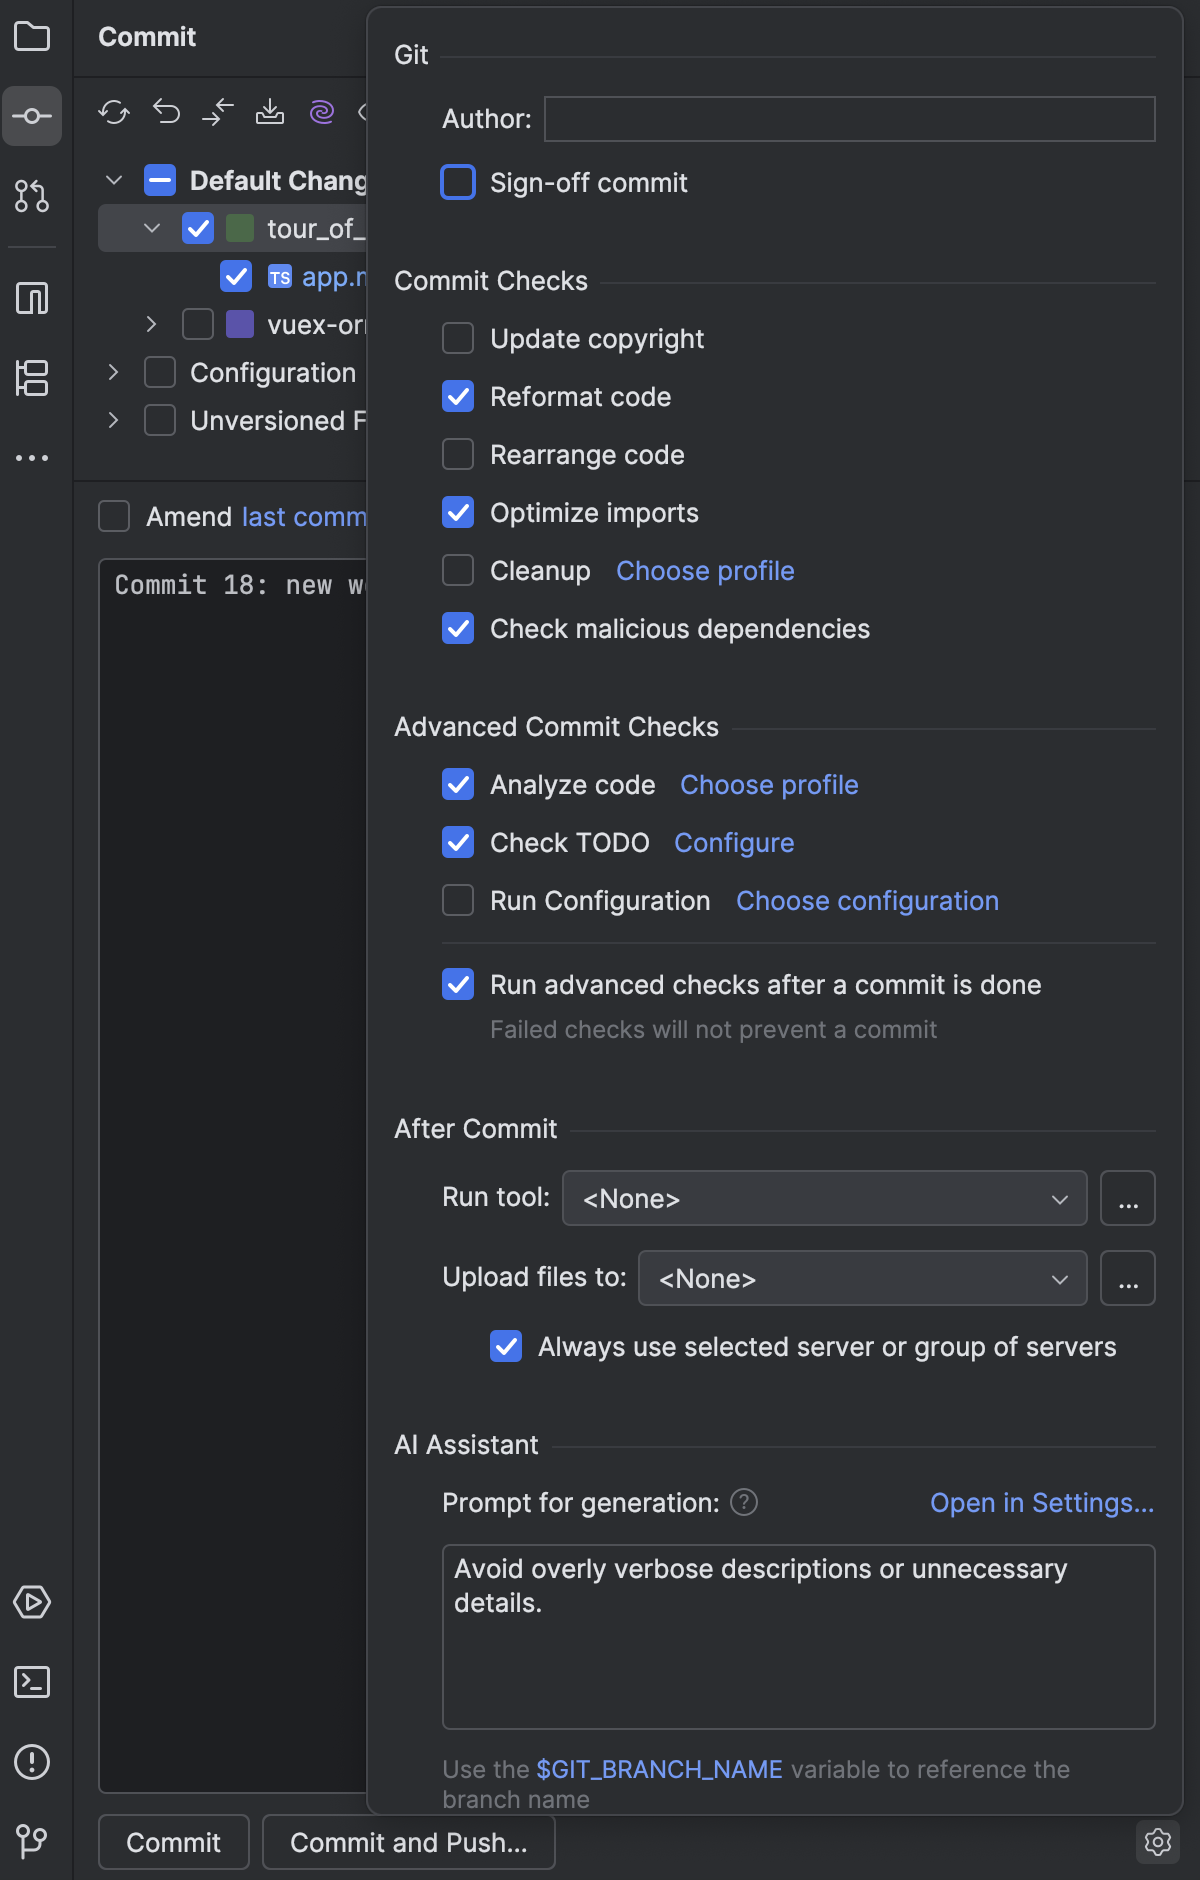The width and height of the screenshot is (1200, 1880).
Task: Enable Sign-off commit checkbox
Action: [x=458, y=182]
